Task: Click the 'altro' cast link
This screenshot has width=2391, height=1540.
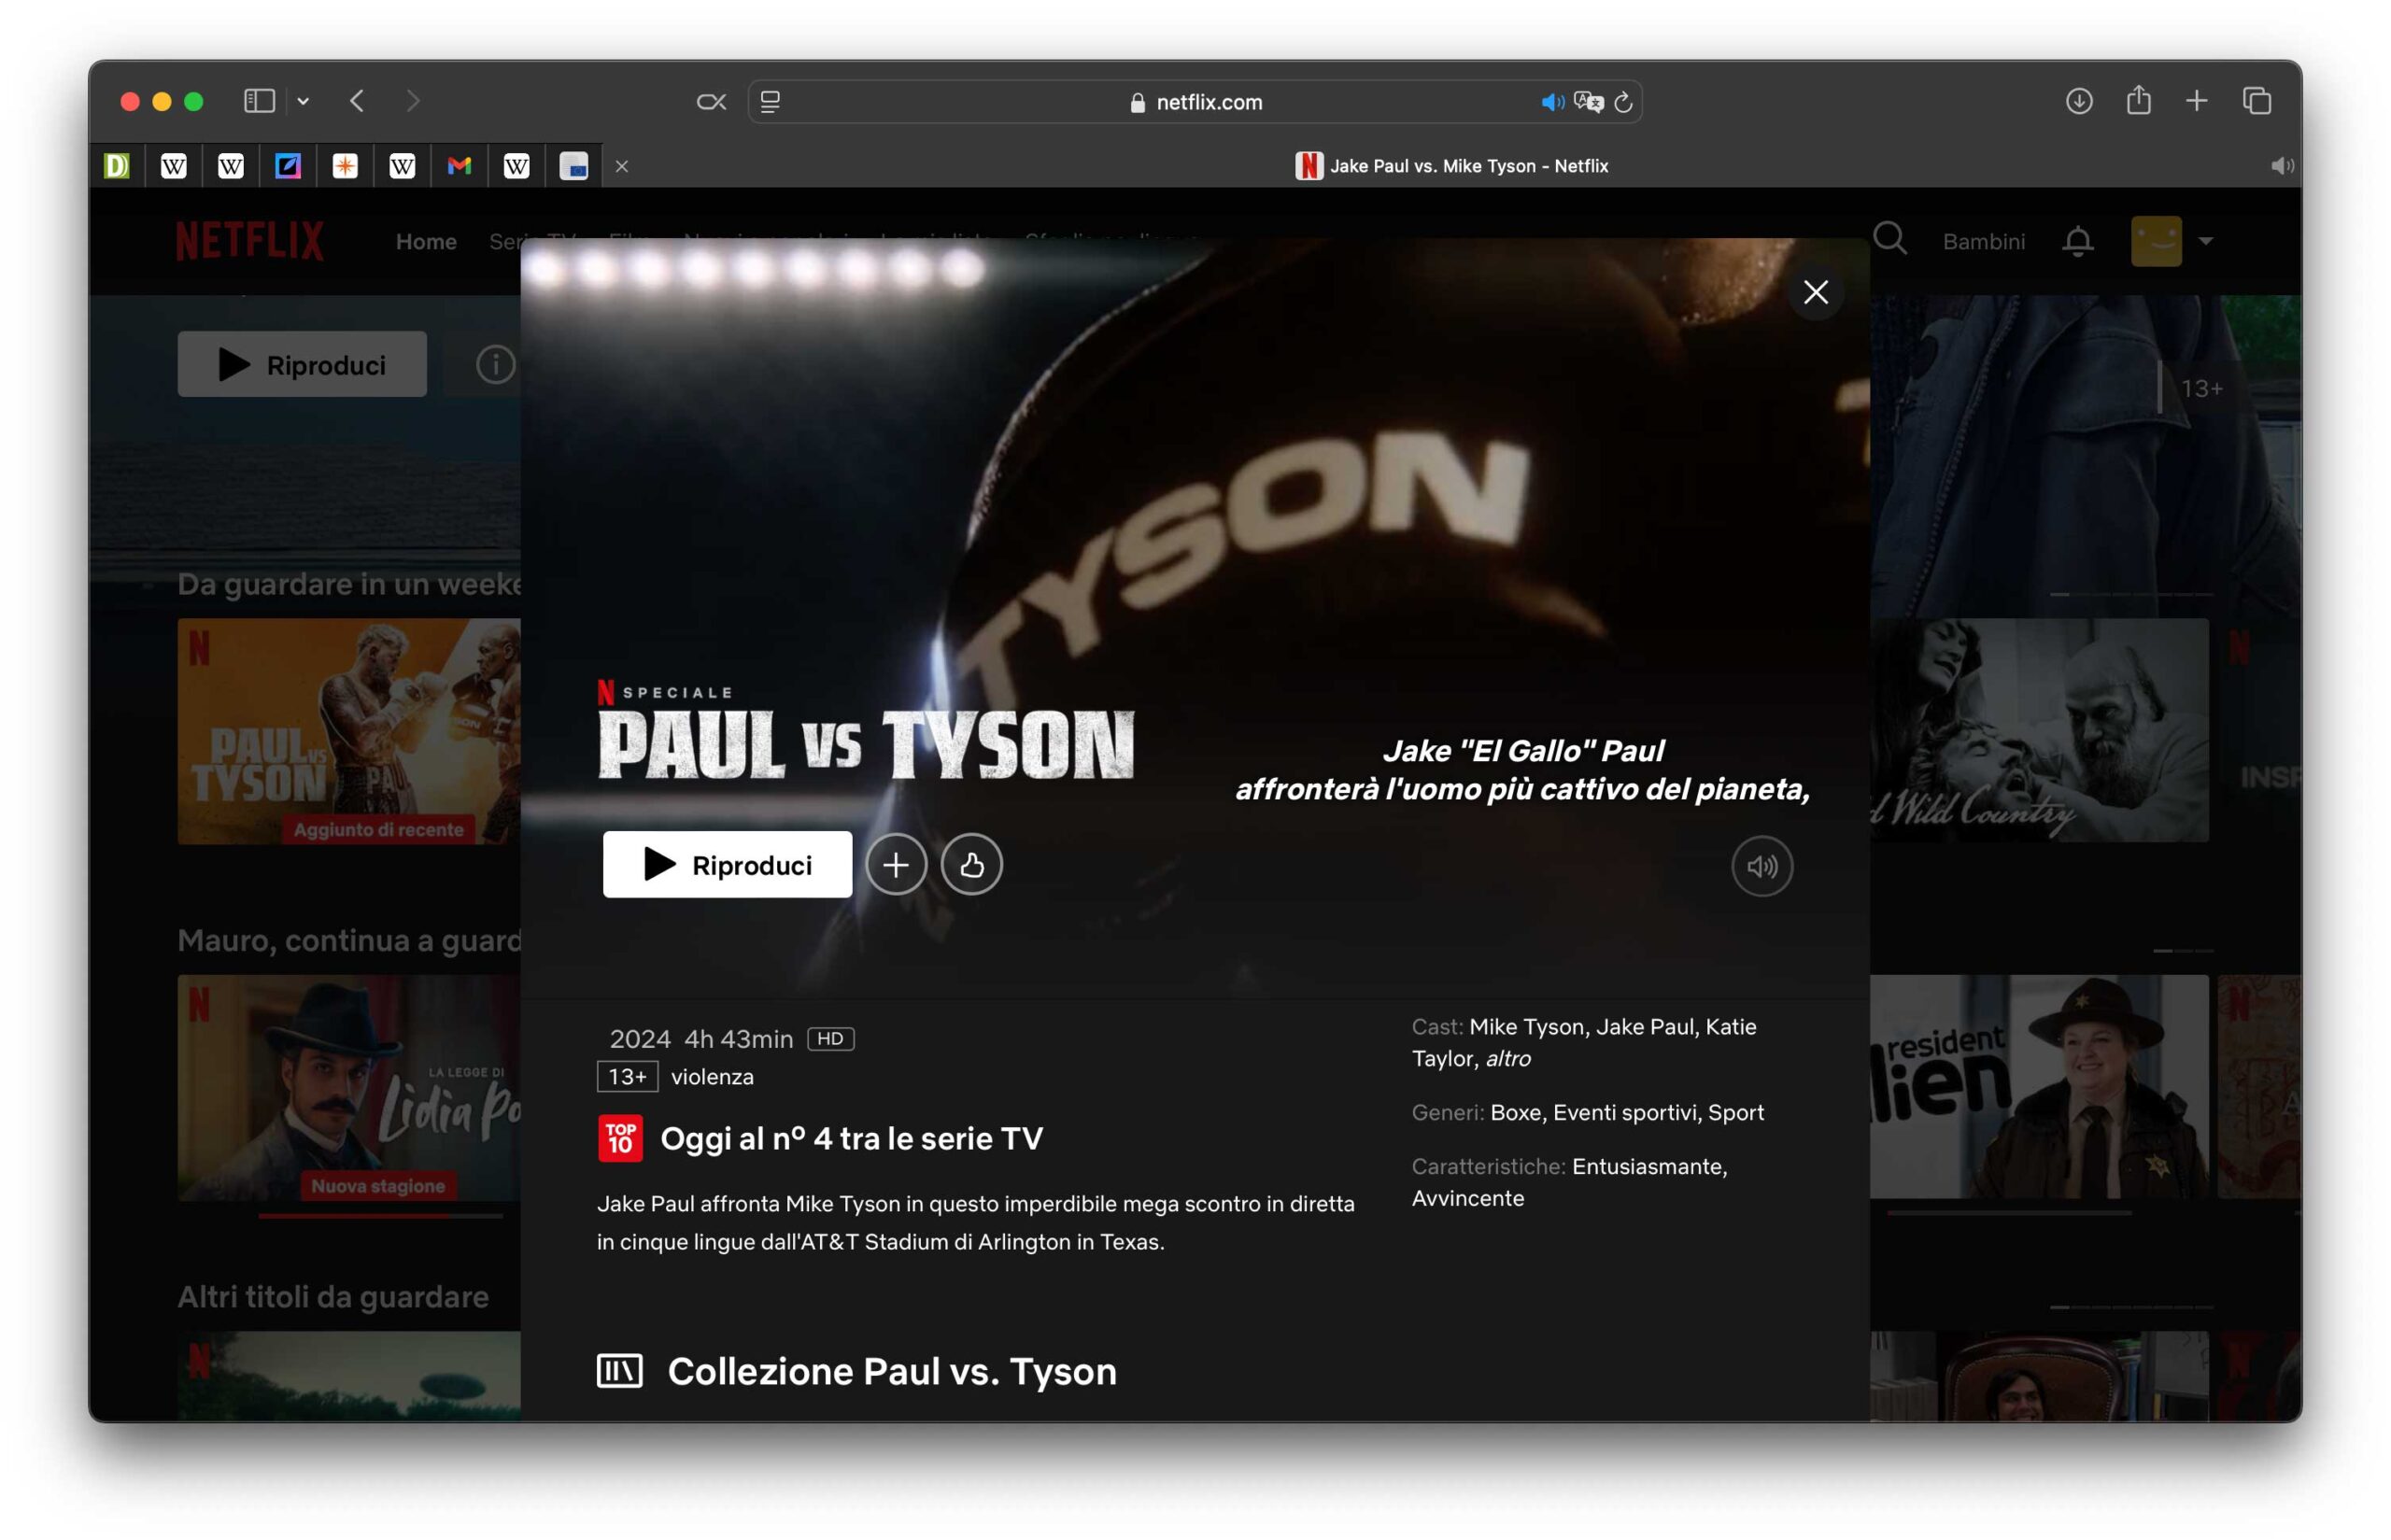Action: [1507, 1058]
